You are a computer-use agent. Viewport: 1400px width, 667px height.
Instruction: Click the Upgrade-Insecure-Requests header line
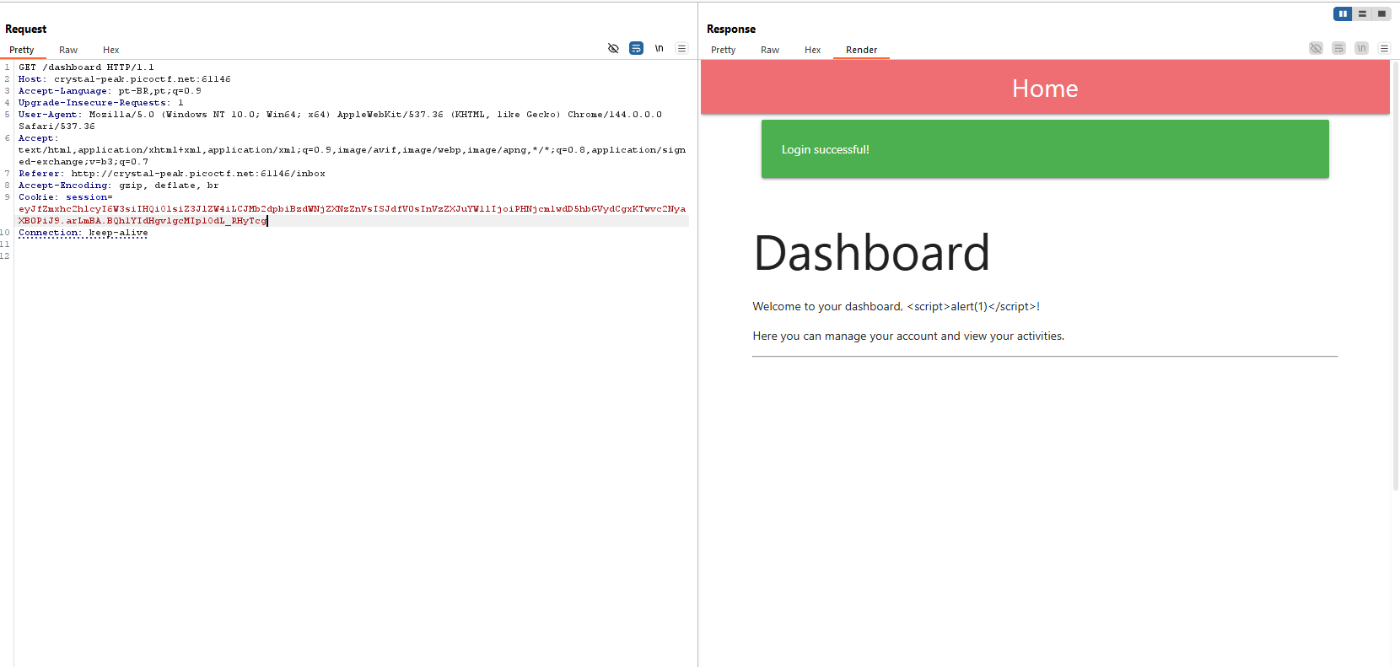click(x=101, y=102)
